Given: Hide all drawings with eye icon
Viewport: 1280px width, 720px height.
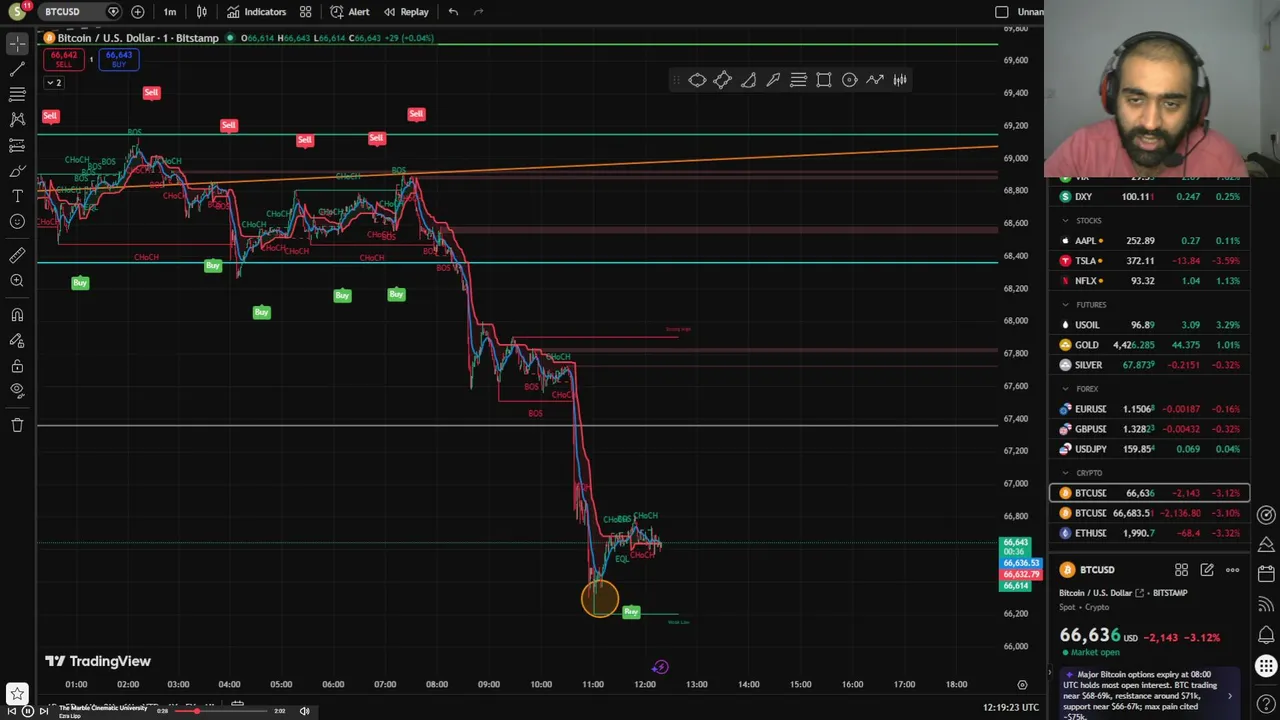Looking at the screenshot, I should (x=17, y=391).
